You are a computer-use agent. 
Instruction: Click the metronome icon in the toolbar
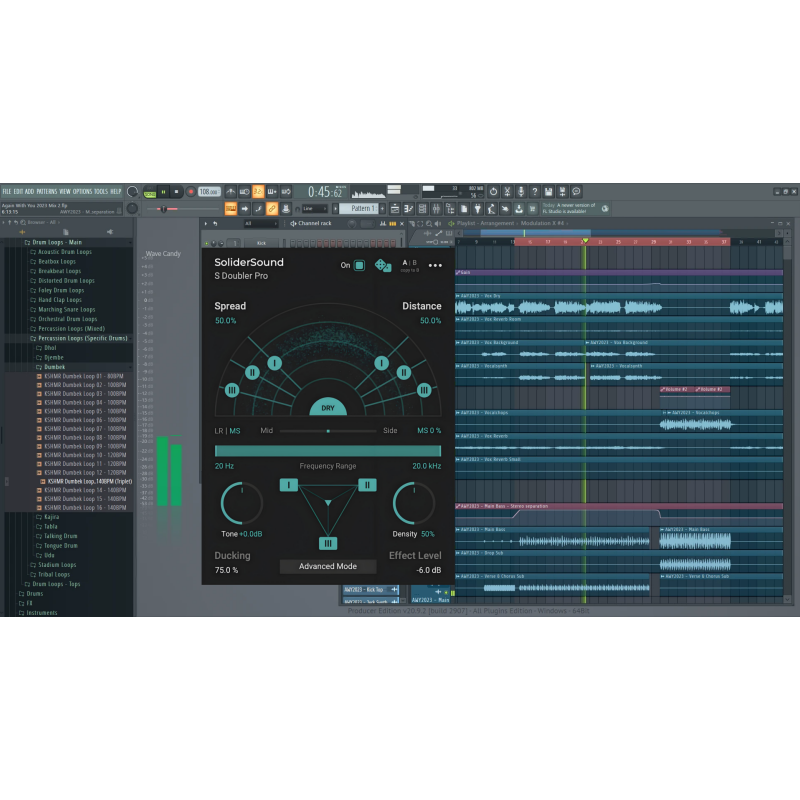(231, 192)
